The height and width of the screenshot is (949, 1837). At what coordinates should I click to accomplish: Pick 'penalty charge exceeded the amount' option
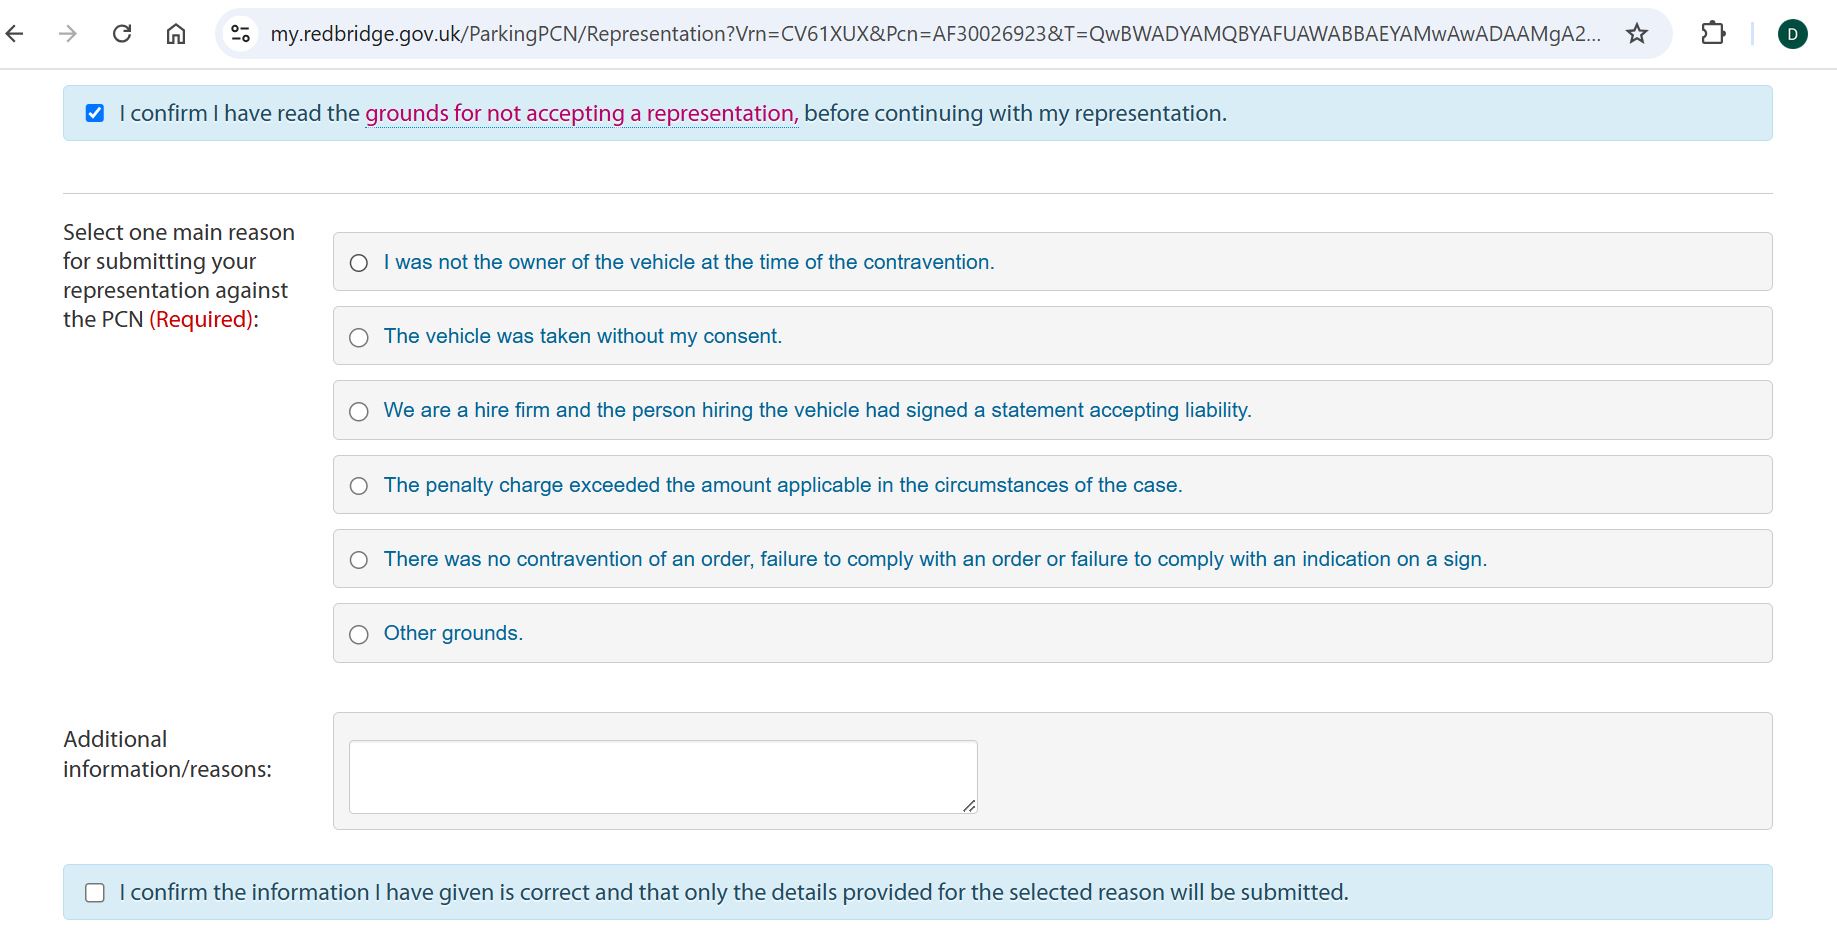tap(359, 486)
